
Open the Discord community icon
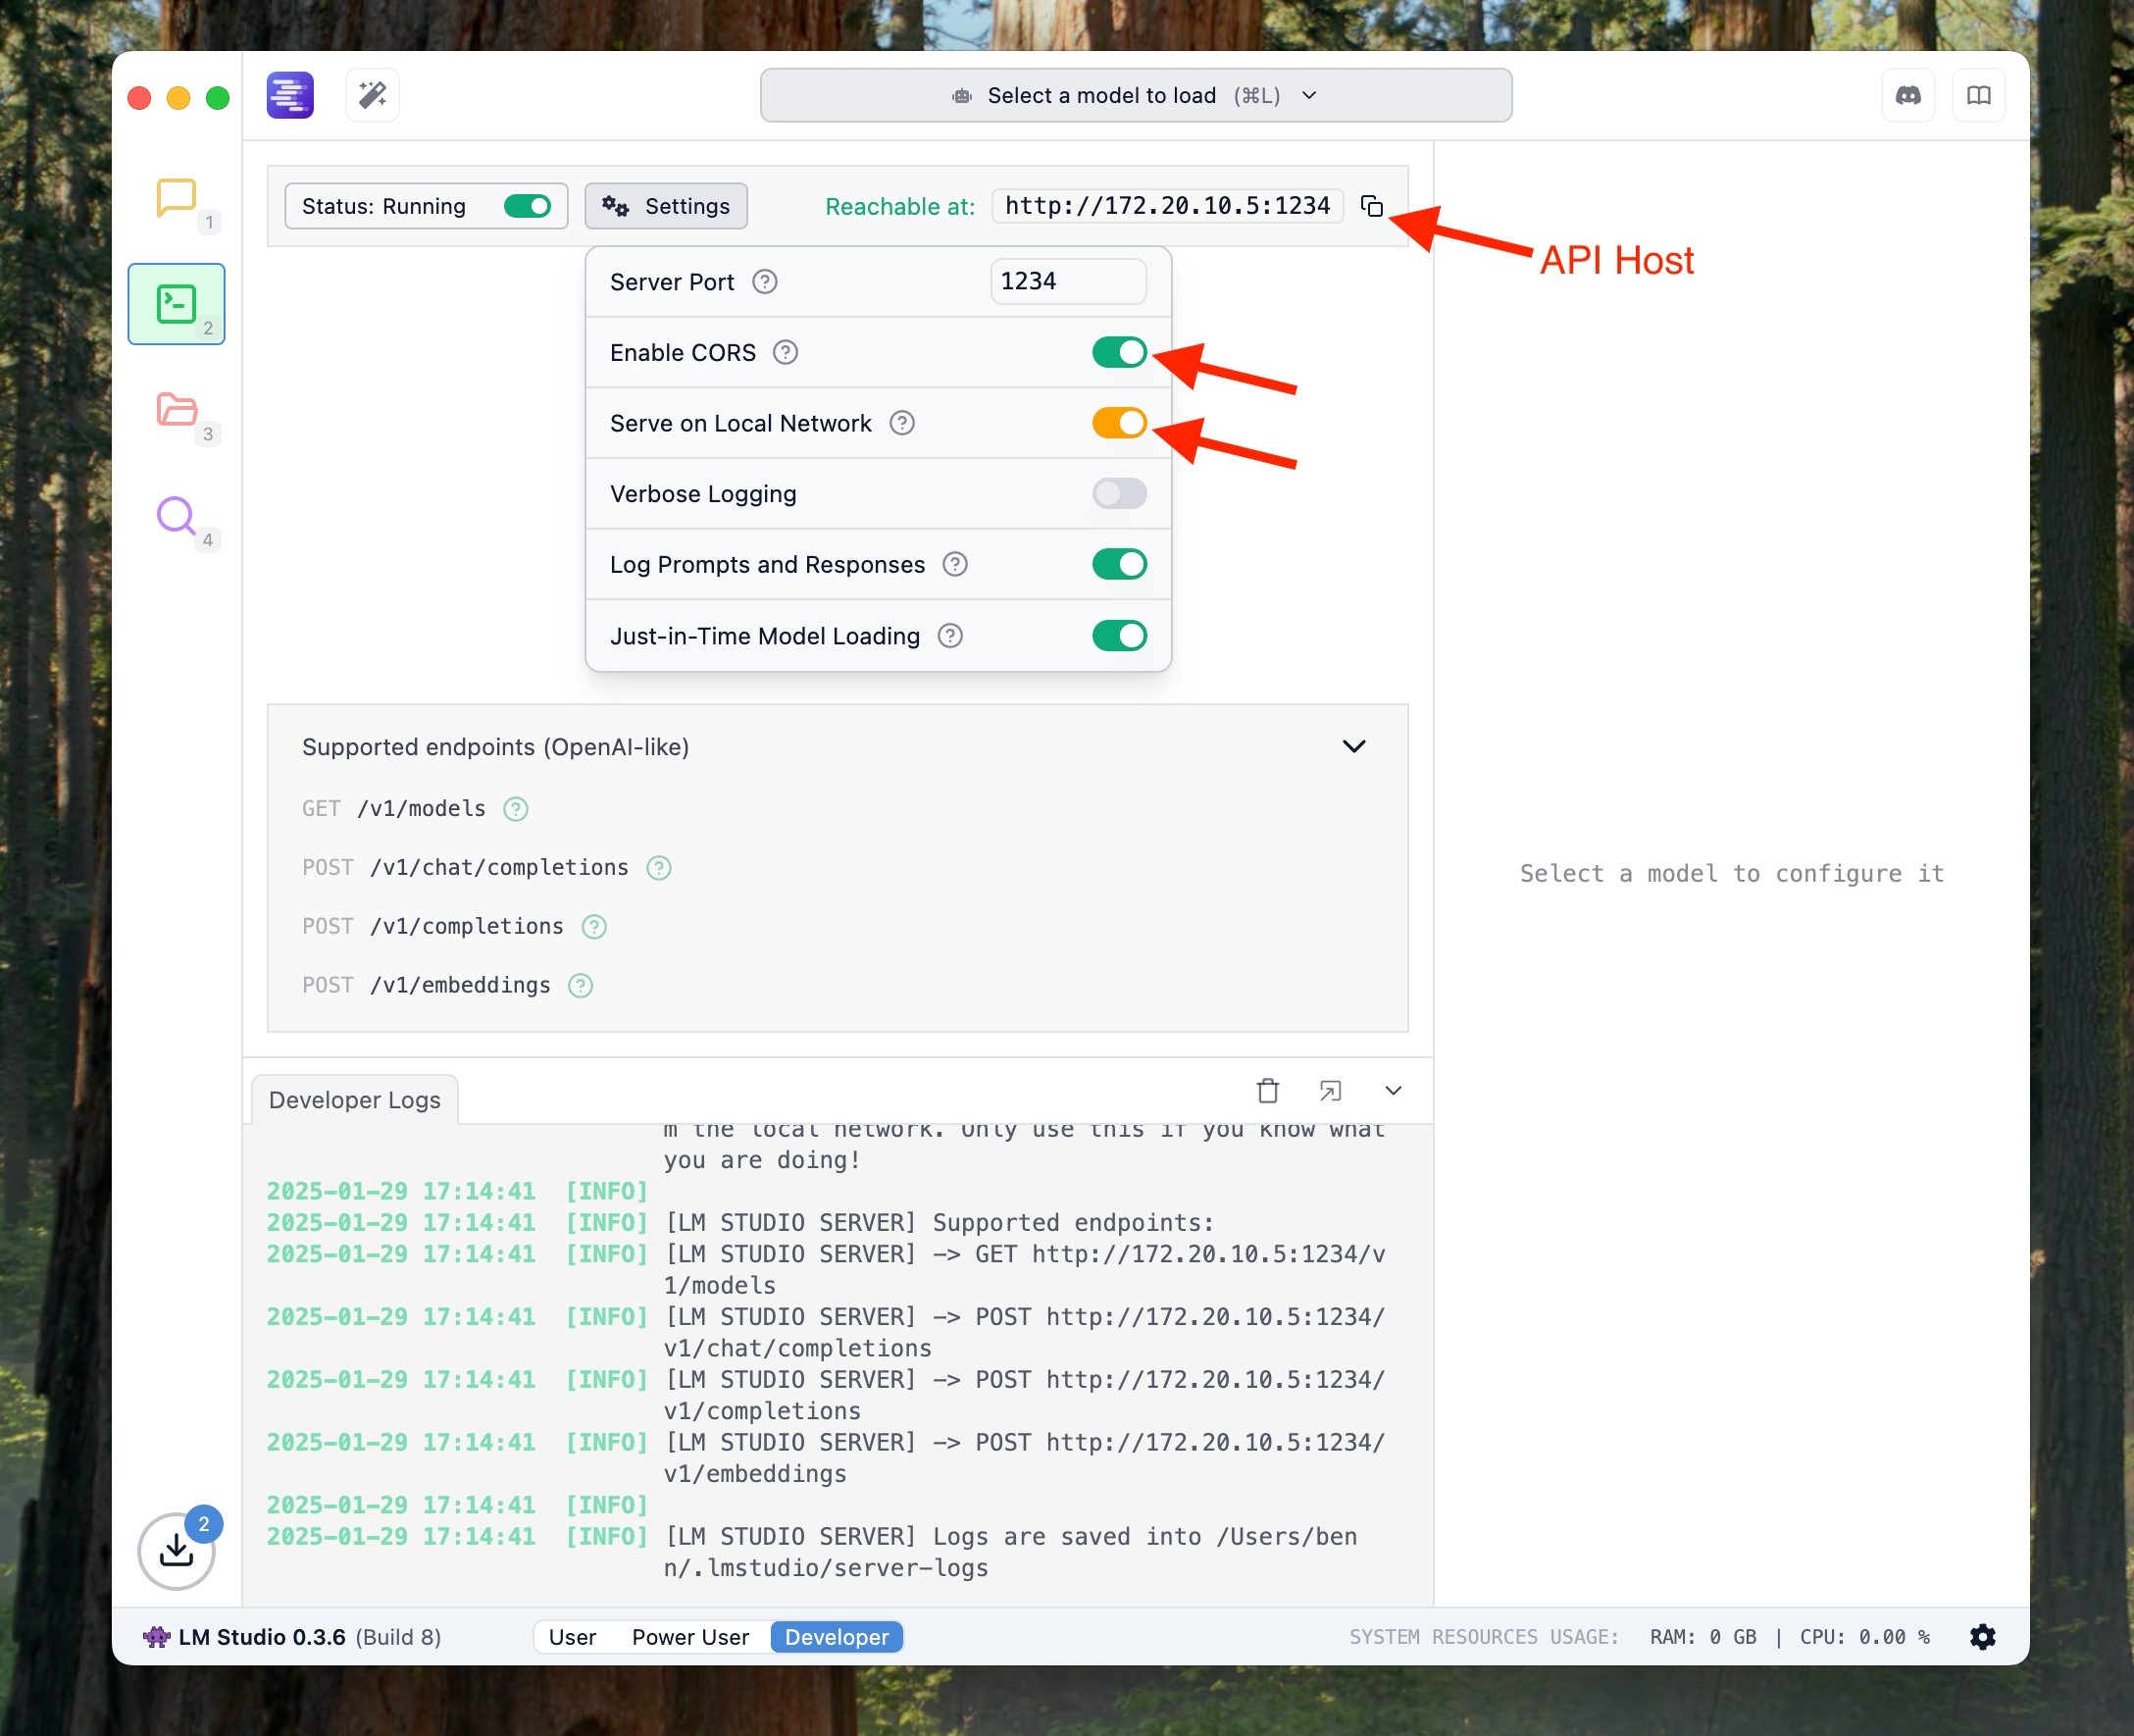[1907, 96]
